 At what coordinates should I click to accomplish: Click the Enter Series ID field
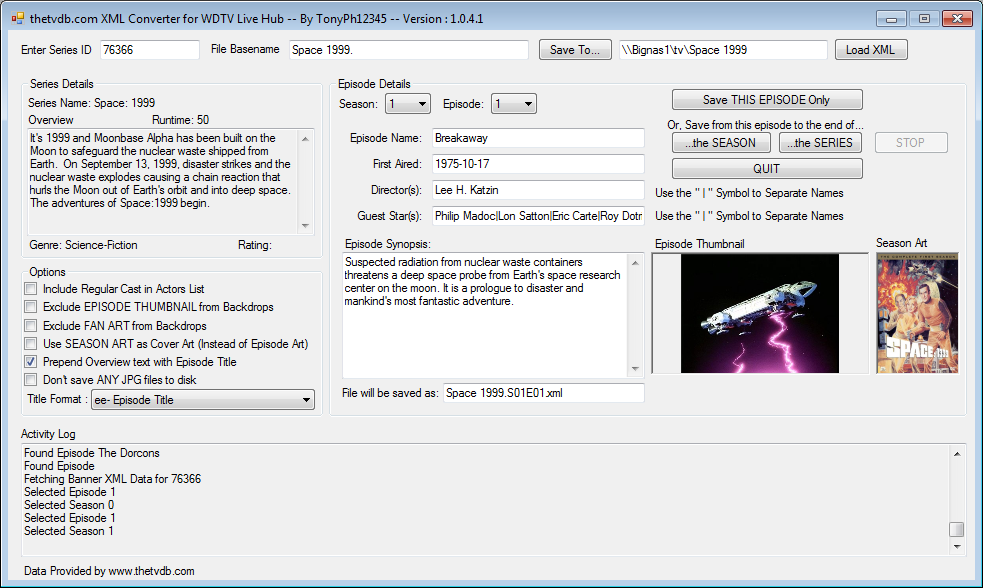(x=149, y=50)
